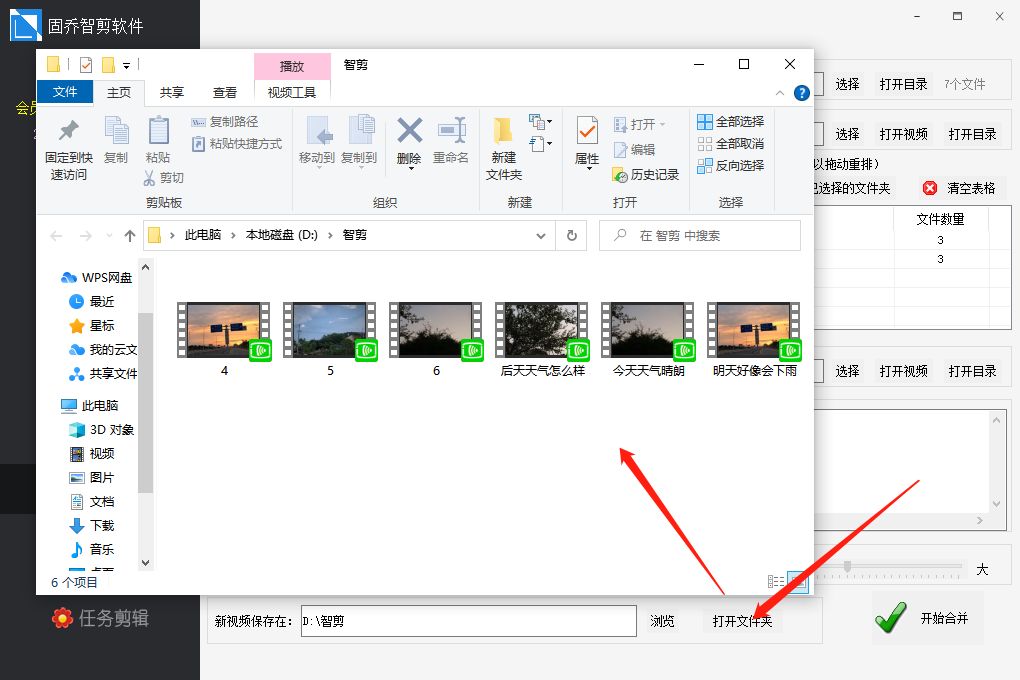Select video 后天天气怎么样
Viewport: 1020px width, 680px height.
pyautogui.click(x=543, y=340)
